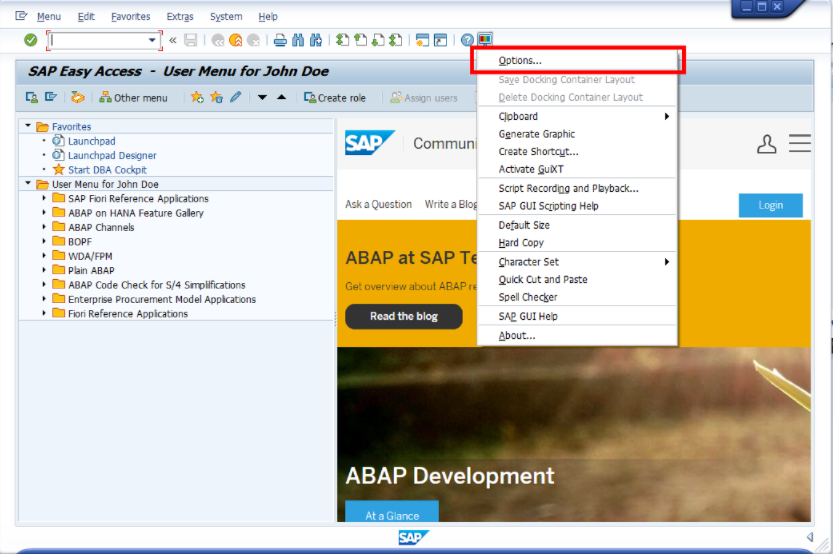Open the Character Set submenu
Viewport: 833px width, 554px height.
(x=577, y=262)
